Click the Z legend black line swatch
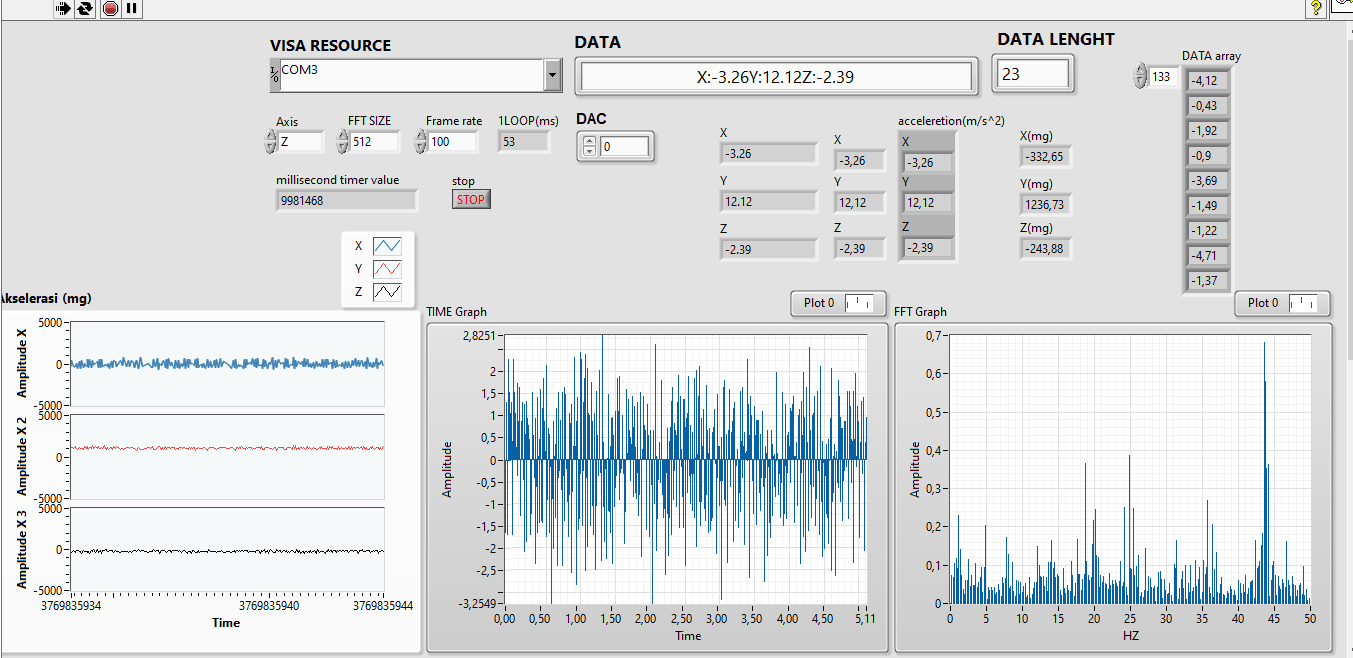The height and width of the screenshot is (658, 1353). click(x=387, y=292)
